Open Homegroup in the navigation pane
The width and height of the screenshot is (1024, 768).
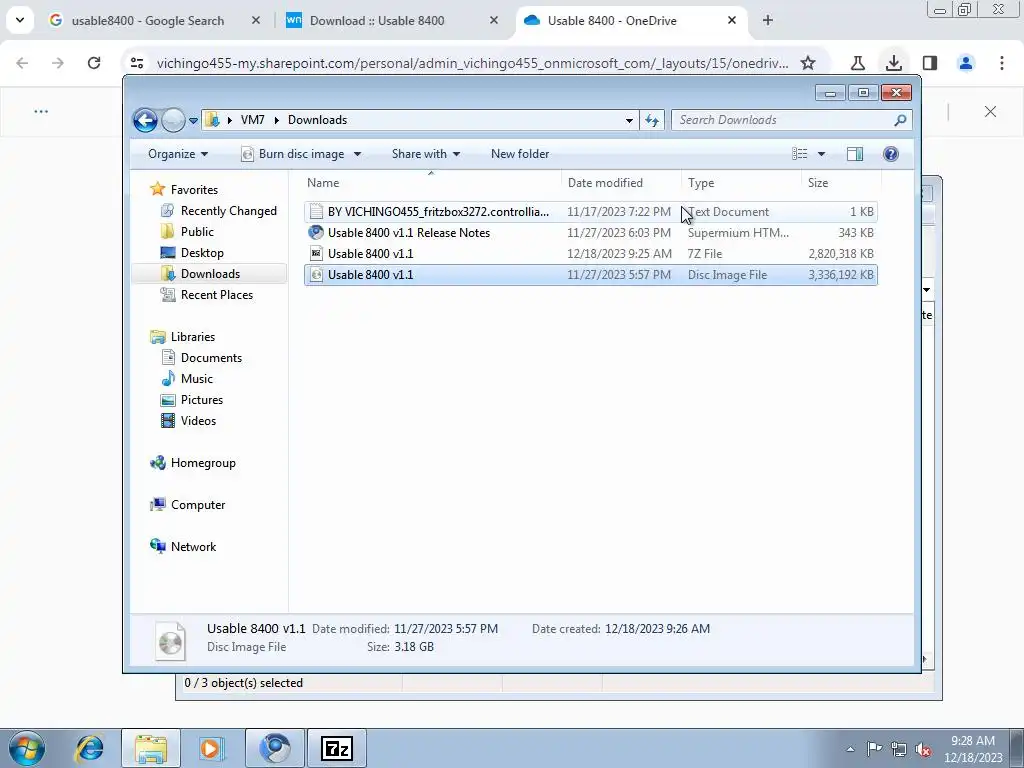[x=202, y=462]
